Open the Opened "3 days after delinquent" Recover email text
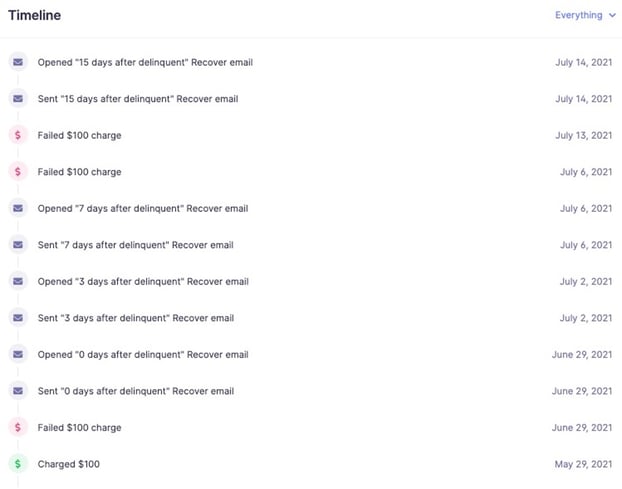Viewport: 622px width, 489px height. click(x=143, y=281)
